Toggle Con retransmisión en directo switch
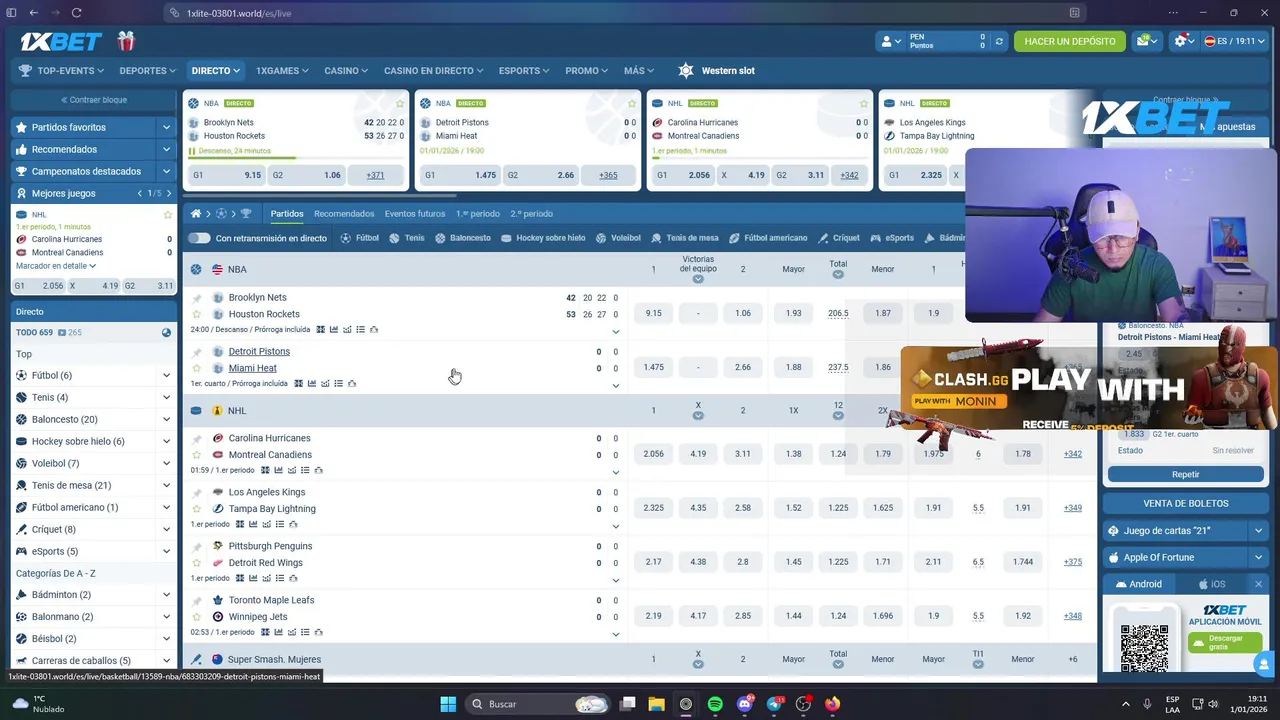Viewport: 1280px width, 720px height. 199,238
